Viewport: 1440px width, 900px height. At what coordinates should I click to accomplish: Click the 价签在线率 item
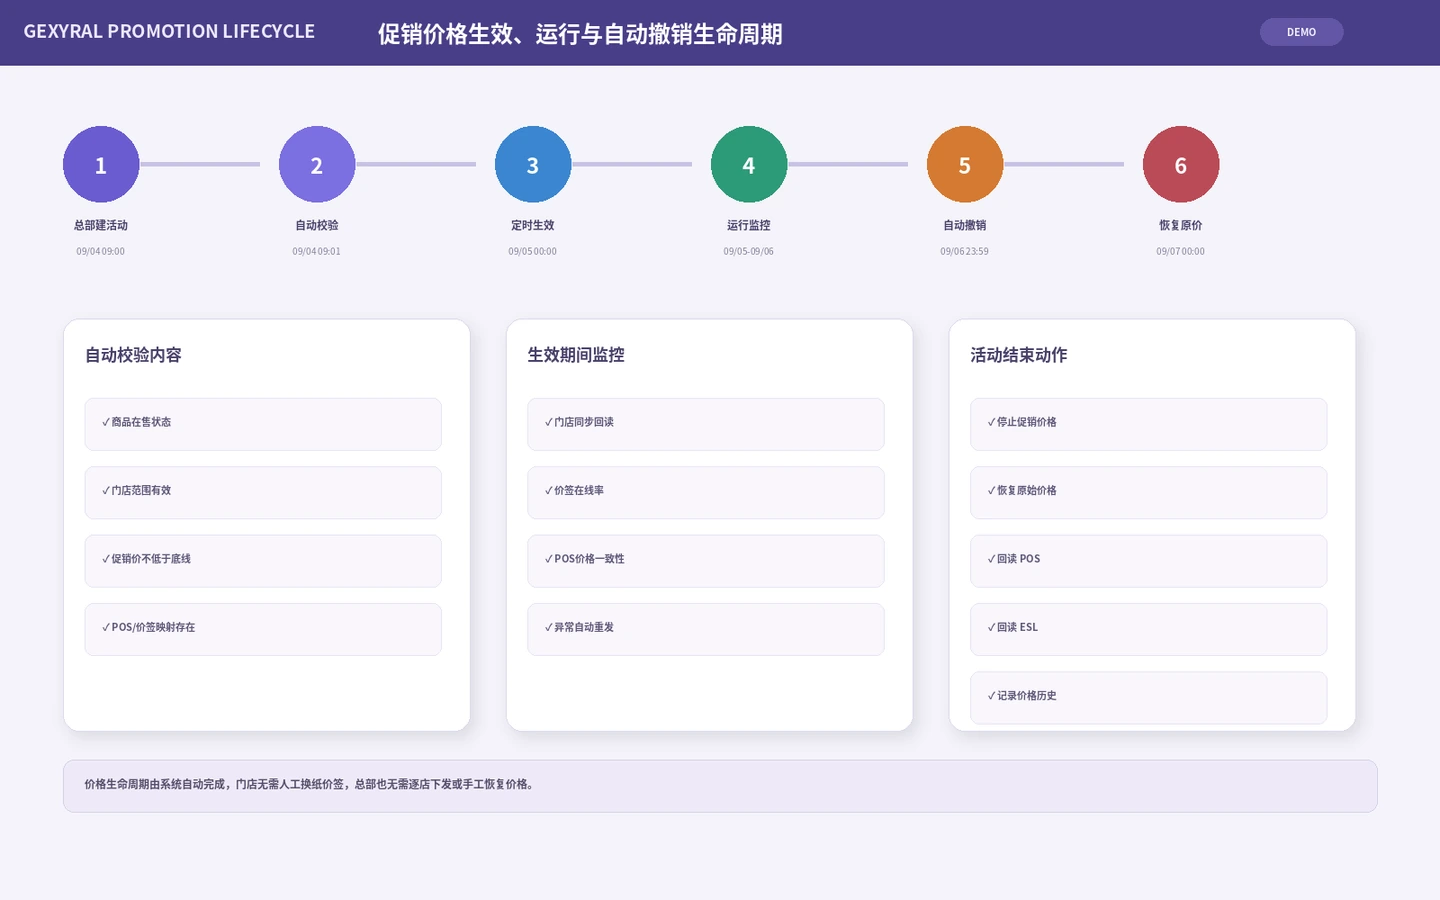tap(706, 492)
